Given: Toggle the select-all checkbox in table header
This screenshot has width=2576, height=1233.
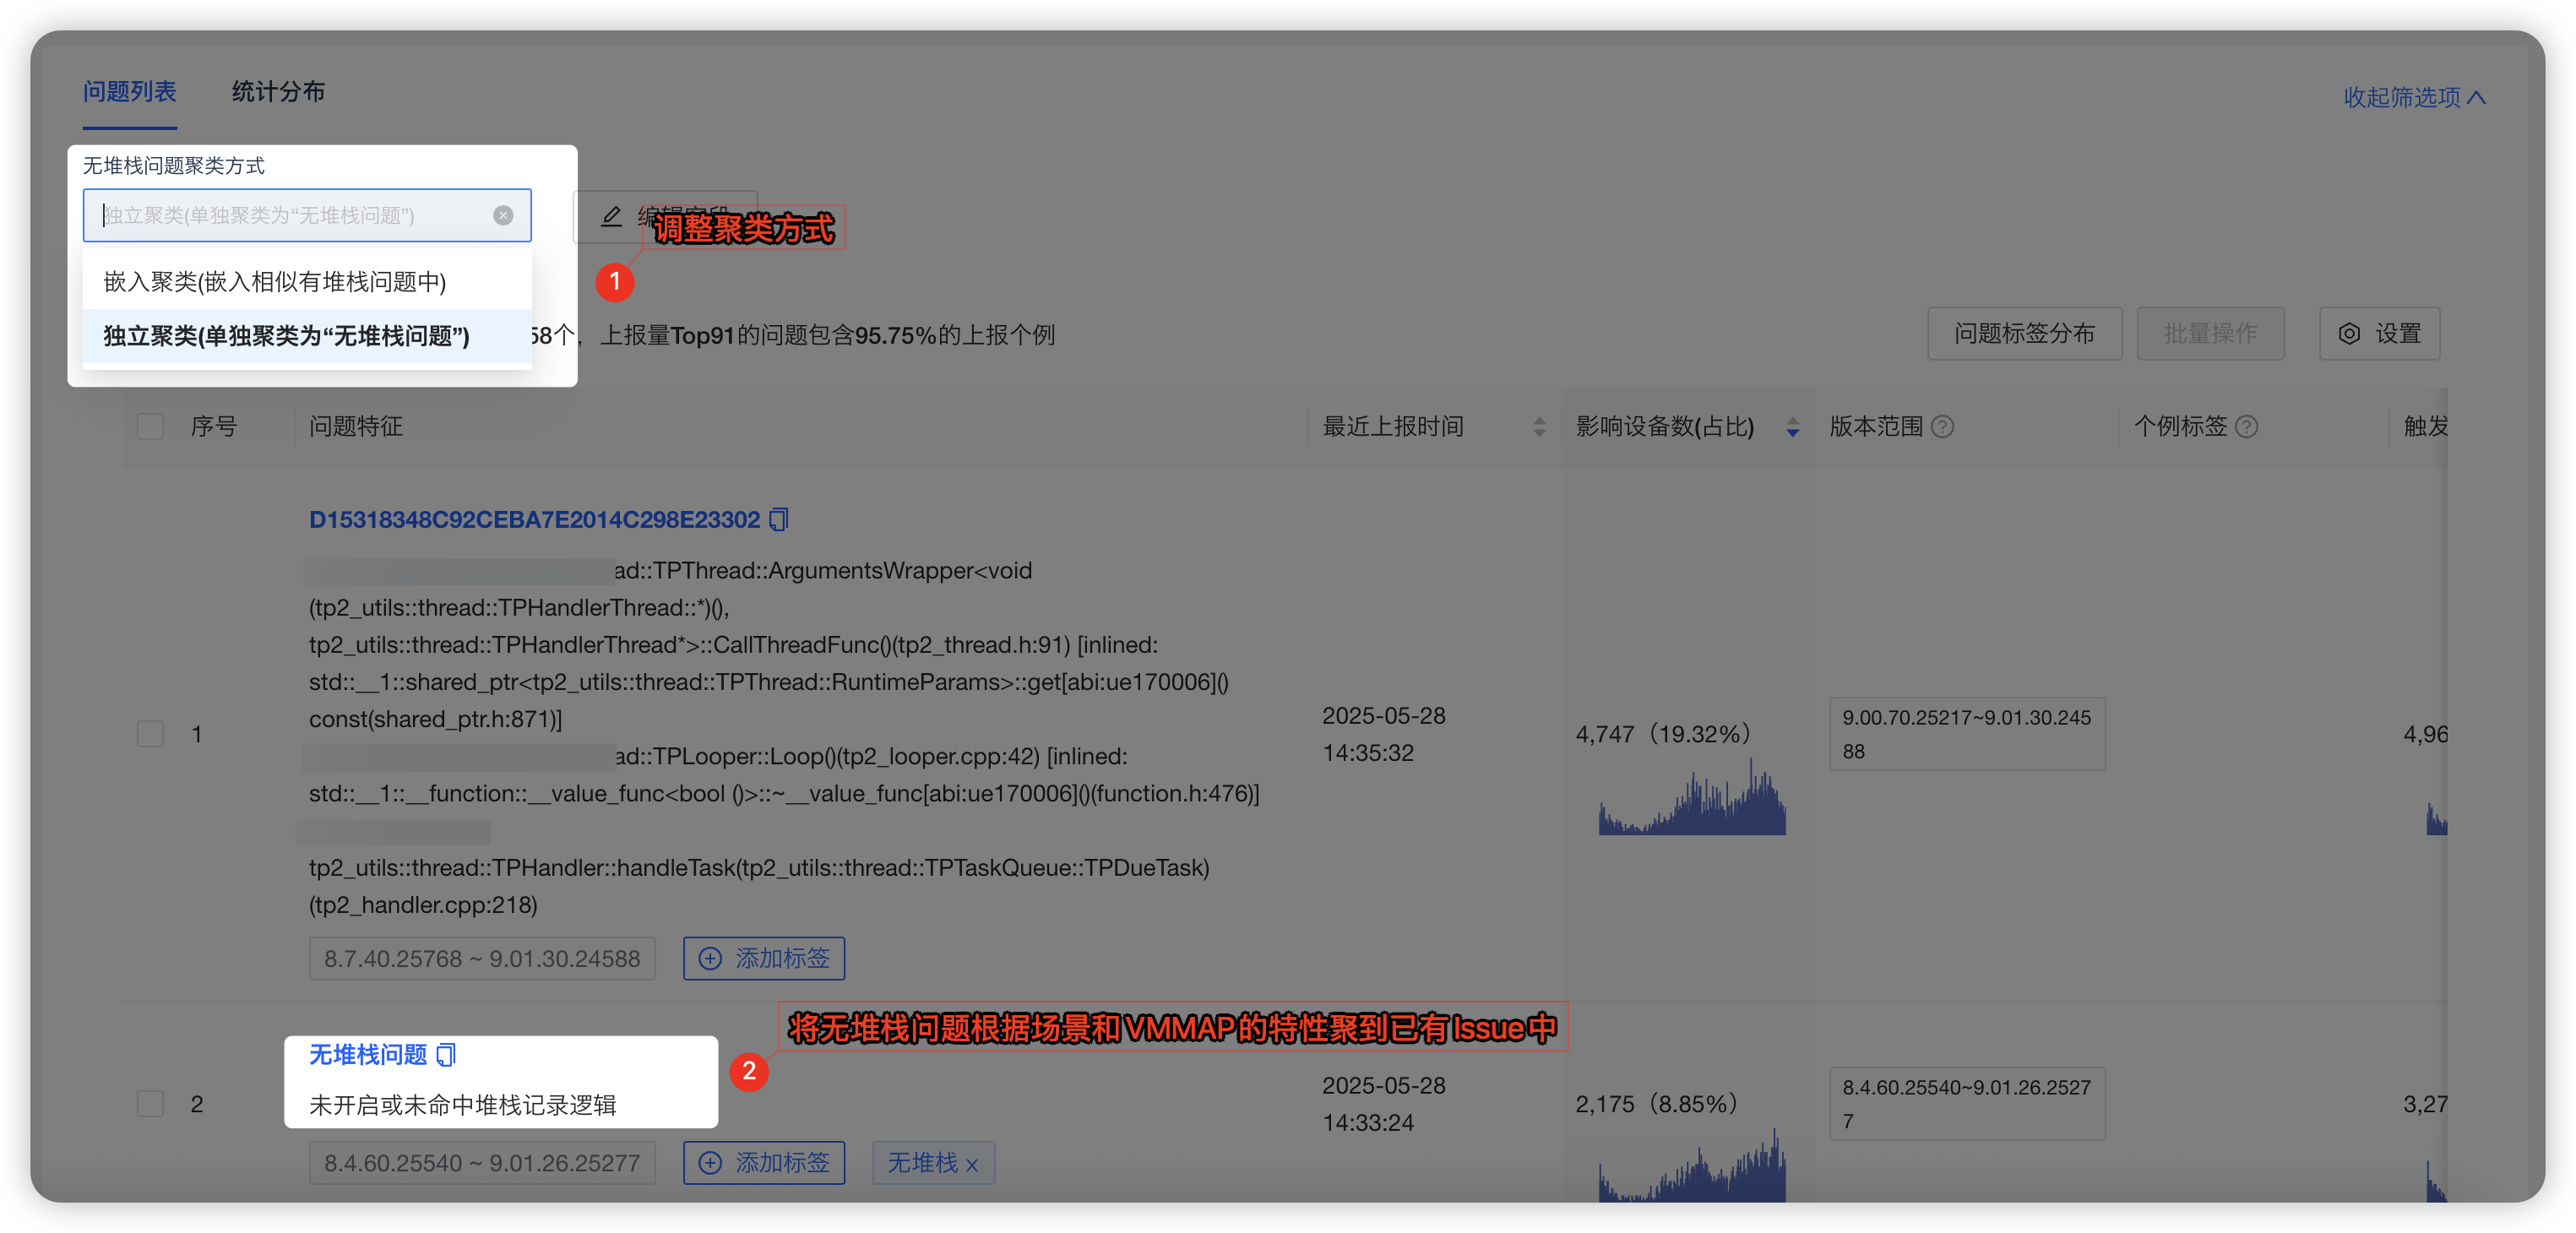Looking at the screenshot, I should (150, 427).
